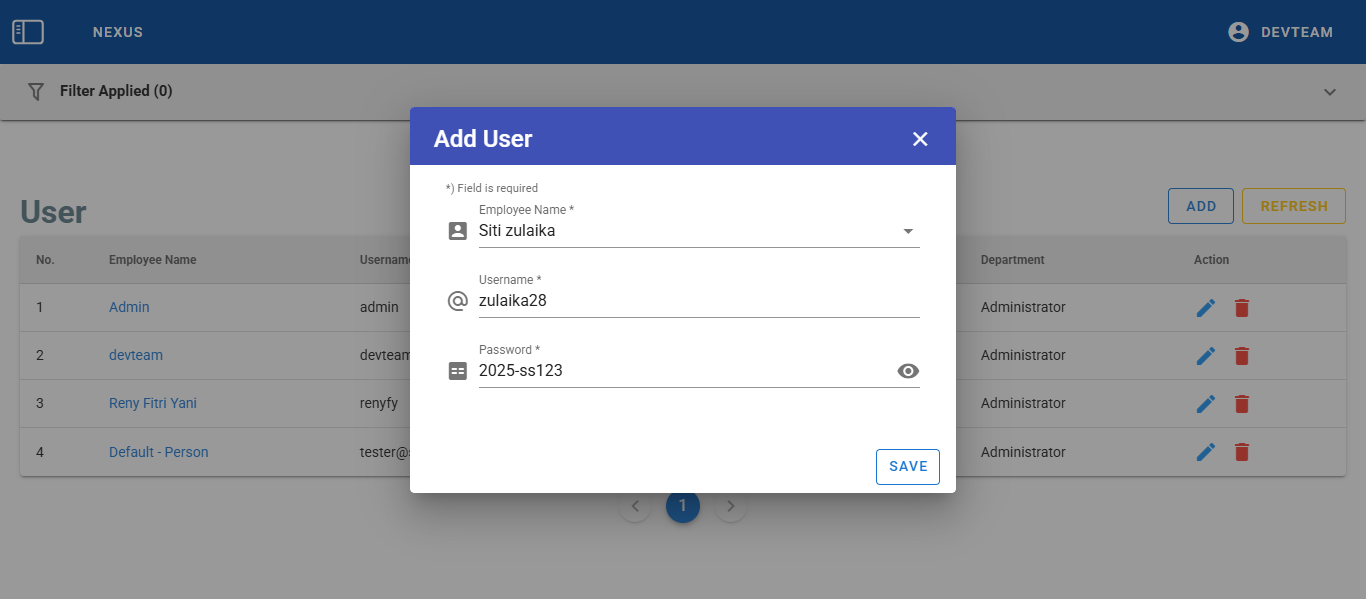
Task: Edit the Admin user row
Action: [x=1206, y=308]
